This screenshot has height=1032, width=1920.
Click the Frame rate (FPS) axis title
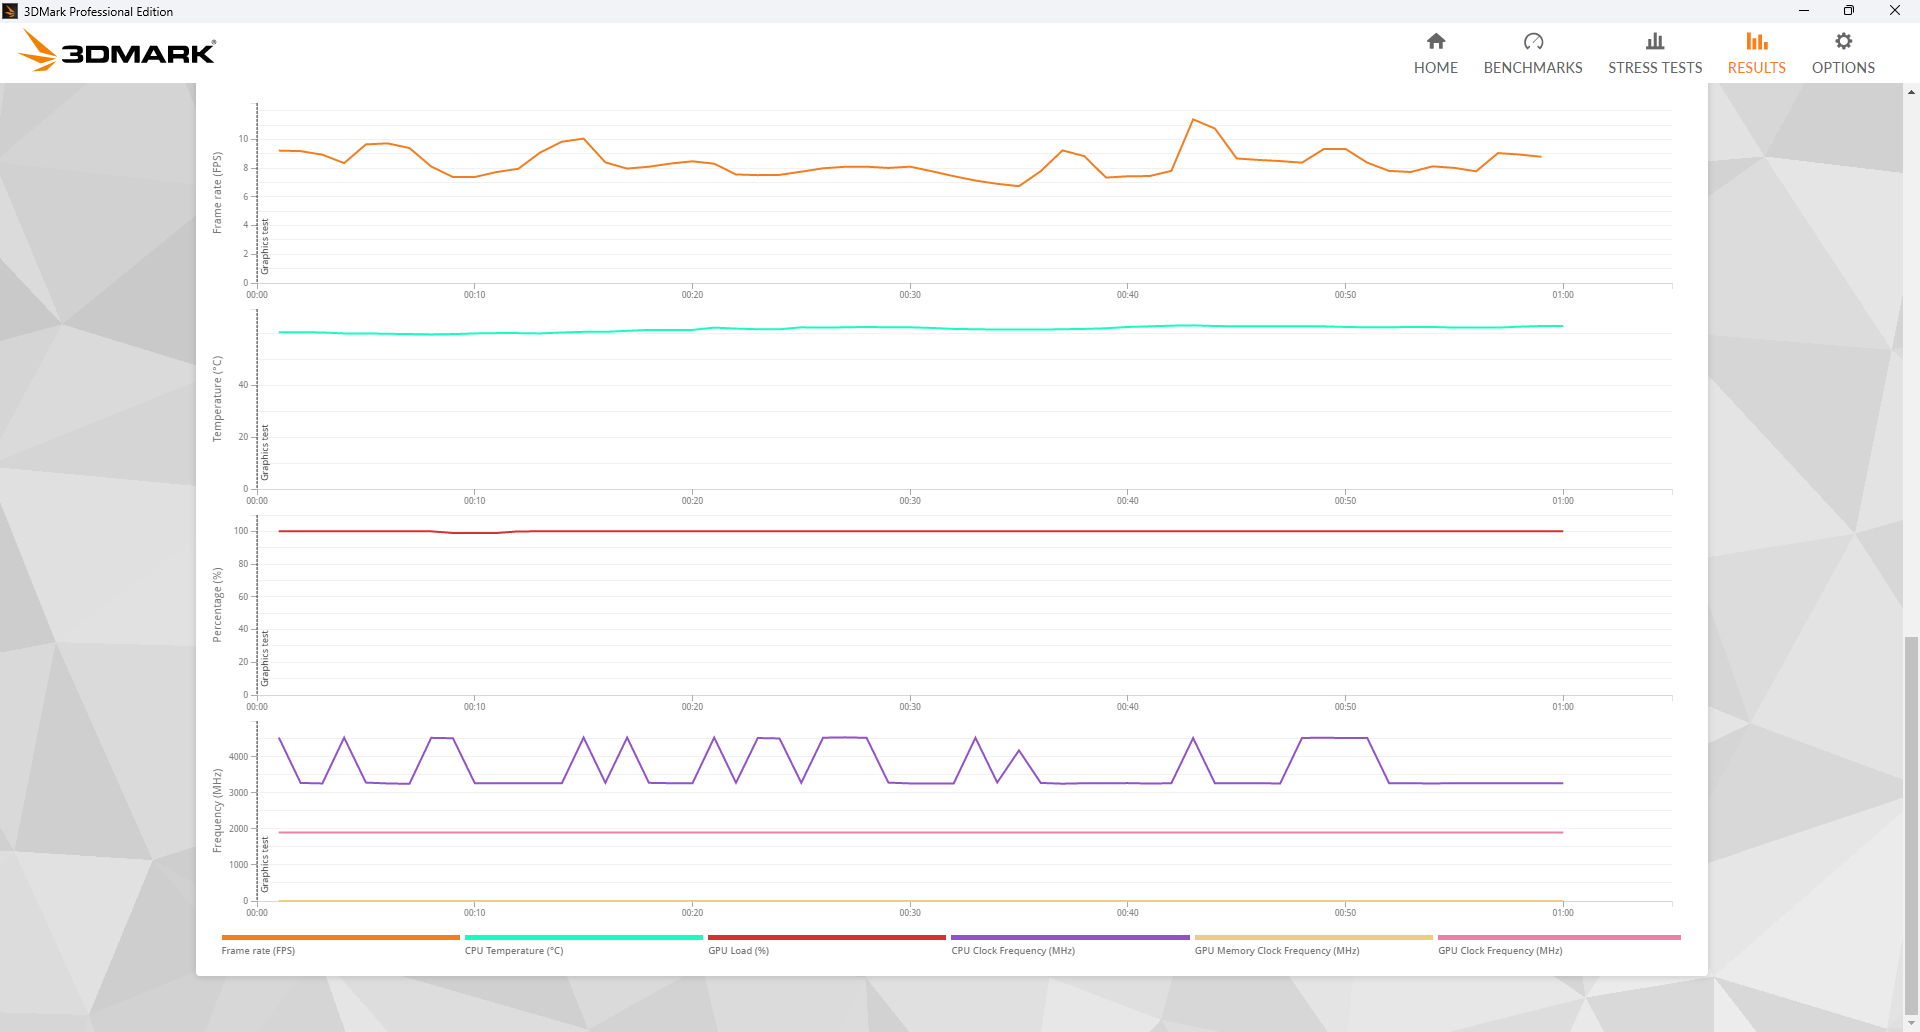tap(217, 193)
